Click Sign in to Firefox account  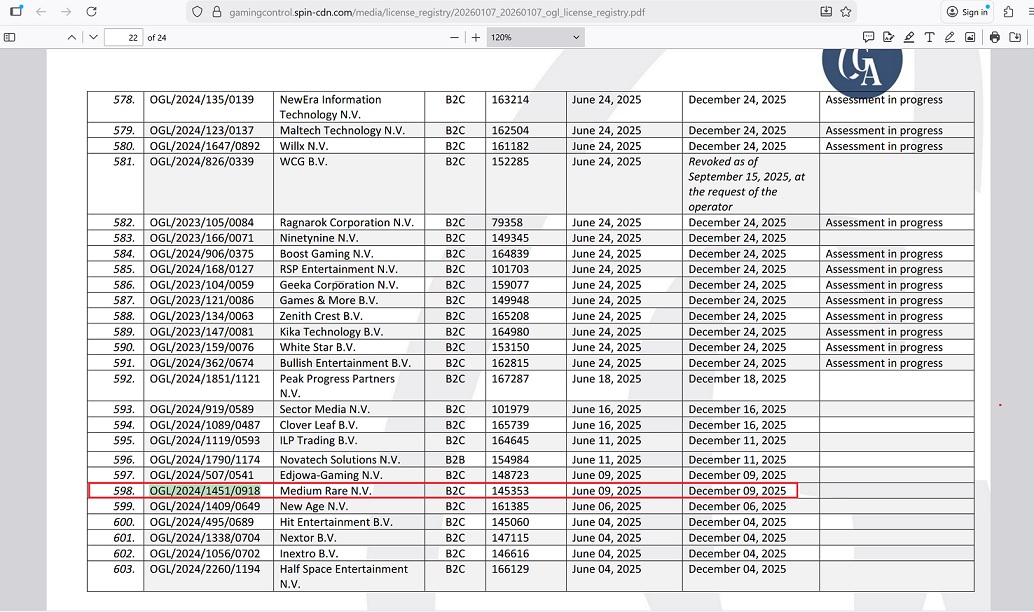(967, 12)
